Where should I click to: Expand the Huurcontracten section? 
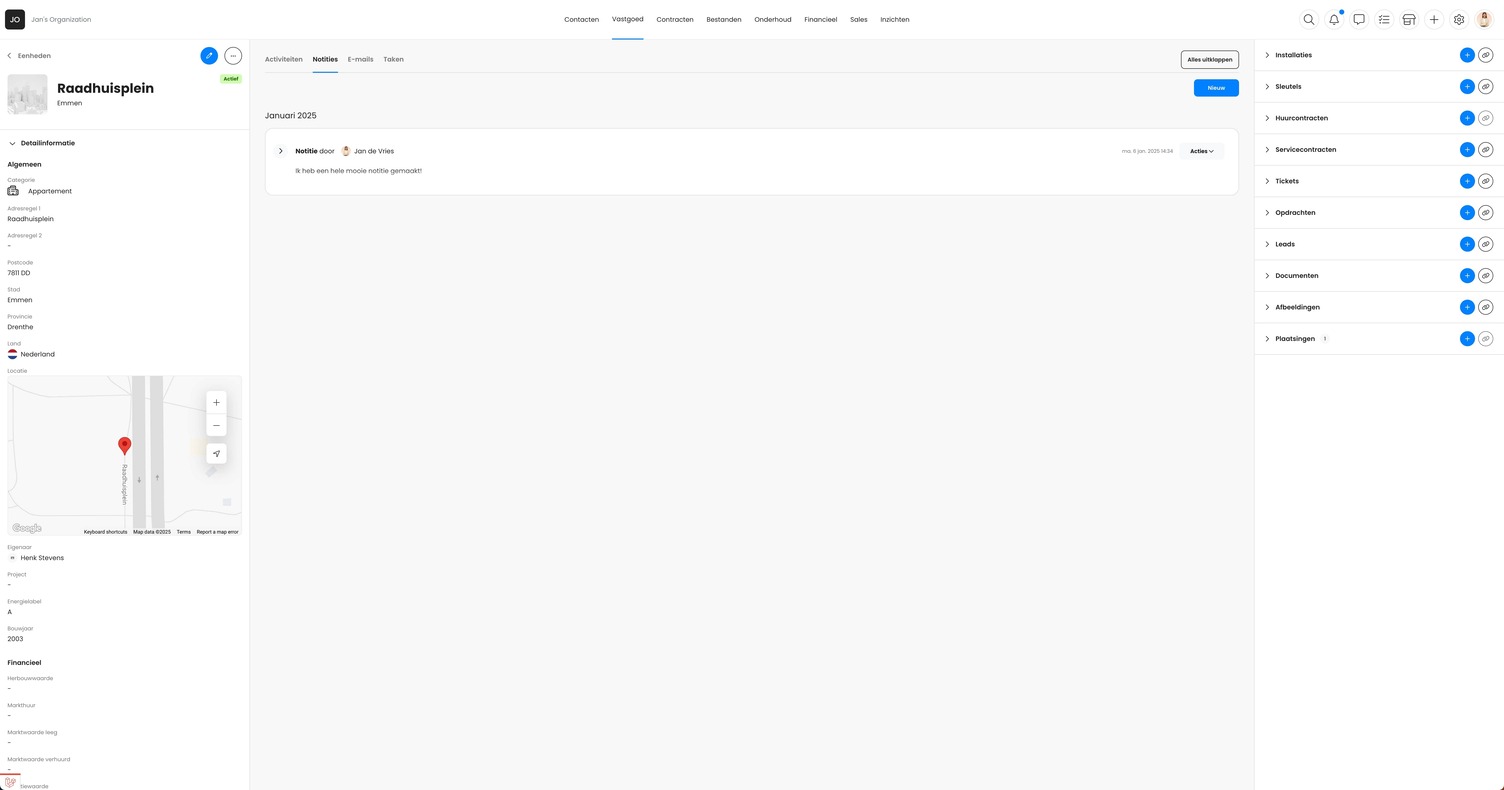pyautogui.click(x=1267, y=118)
